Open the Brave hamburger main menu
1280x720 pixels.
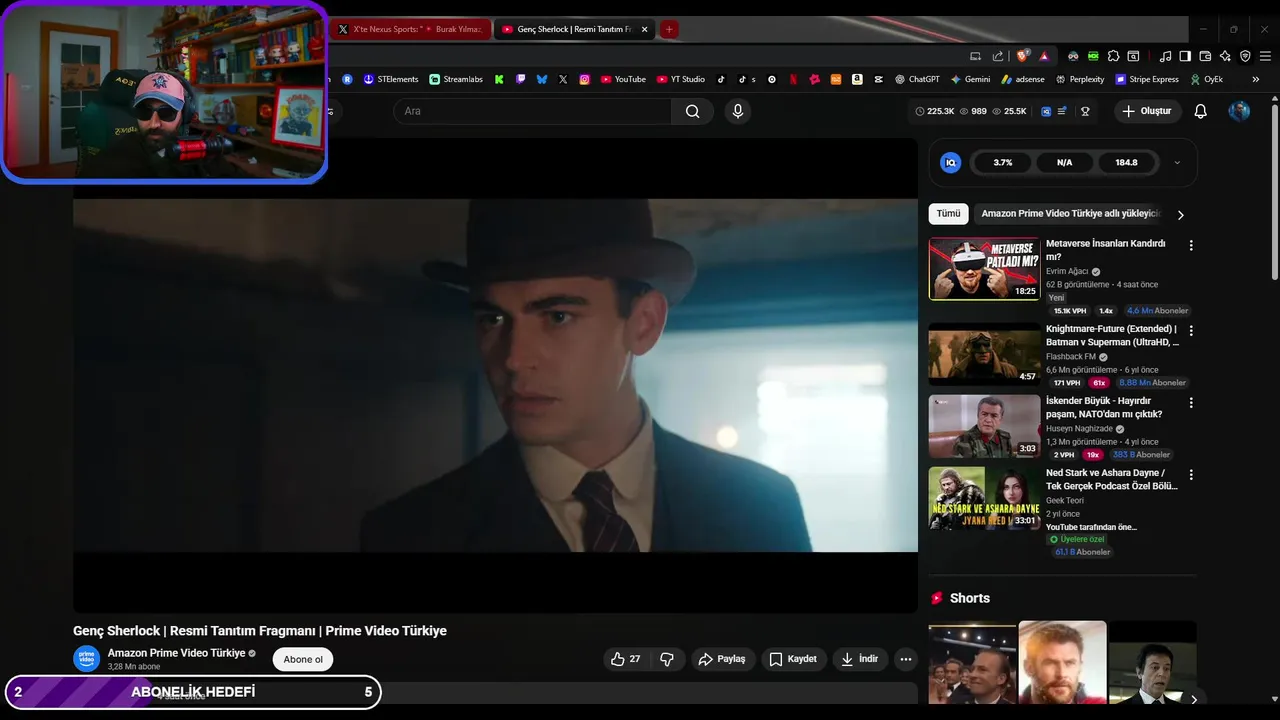tap(1265, 57)
